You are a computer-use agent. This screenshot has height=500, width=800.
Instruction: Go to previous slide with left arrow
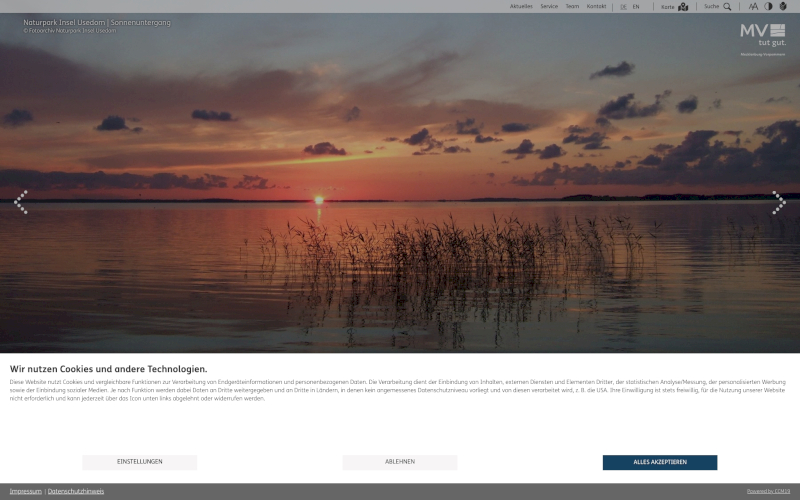(20, 203)
